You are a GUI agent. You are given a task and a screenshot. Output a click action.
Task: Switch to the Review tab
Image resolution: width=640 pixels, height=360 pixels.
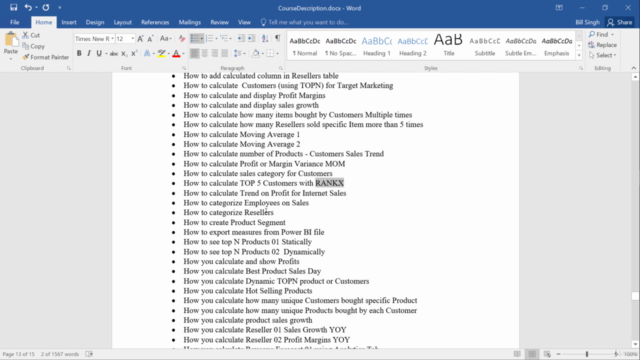[x=220, y=22]
